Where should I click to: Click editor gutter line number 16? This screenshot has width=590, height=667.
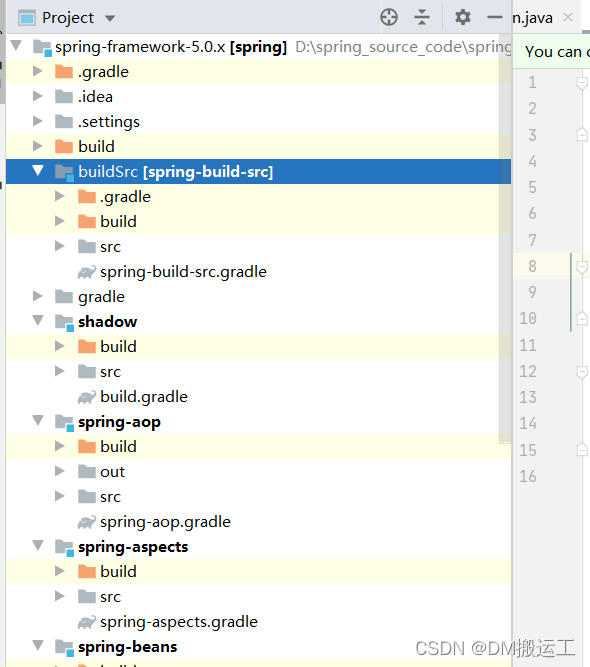coord(528,476)
